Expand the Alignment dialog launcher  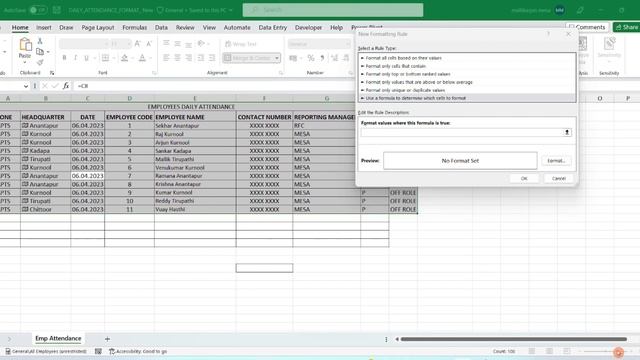[x=281, y=73]
